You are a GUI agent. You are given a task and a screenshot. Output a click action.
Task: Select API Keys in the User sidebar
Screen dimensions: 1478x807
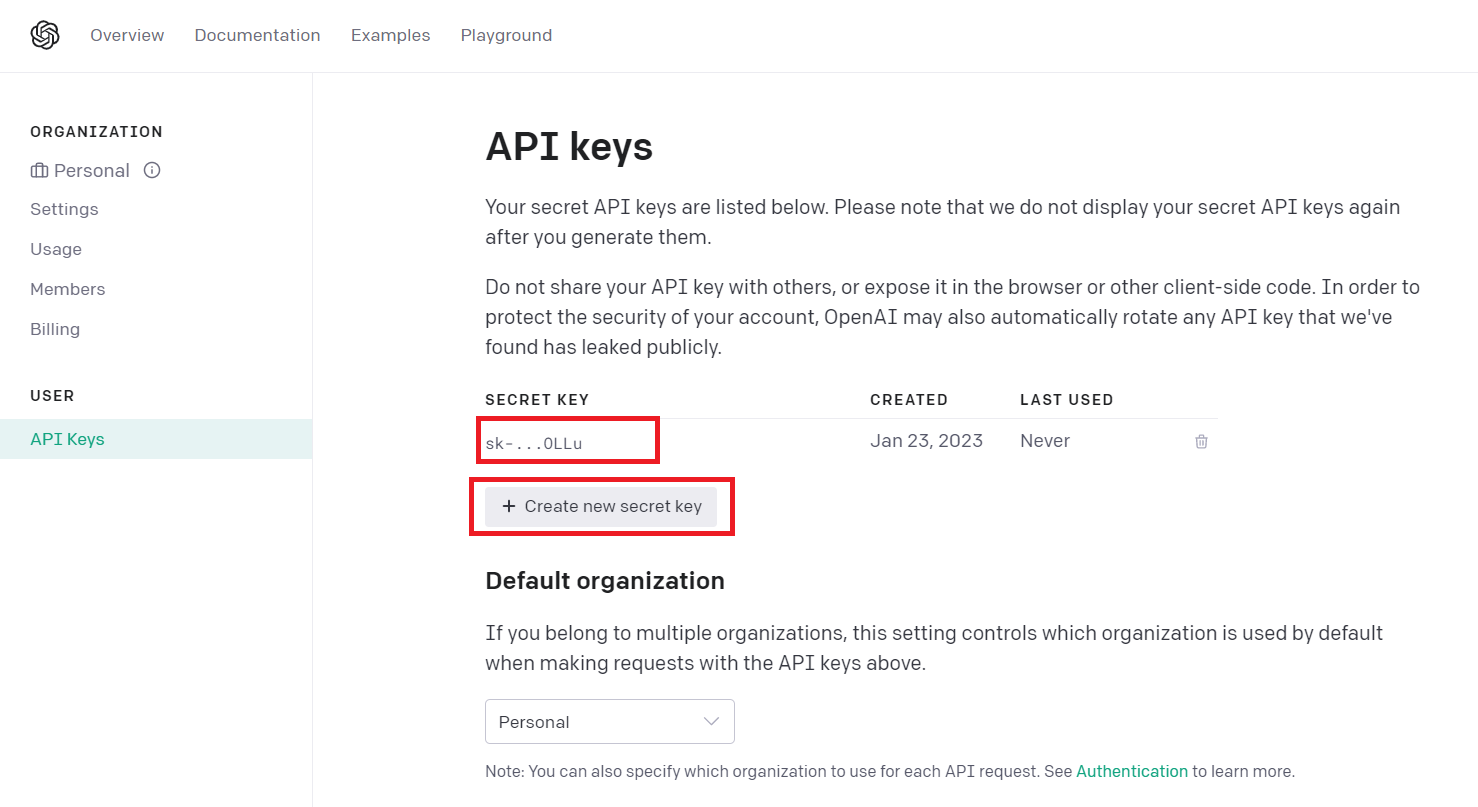67,439
